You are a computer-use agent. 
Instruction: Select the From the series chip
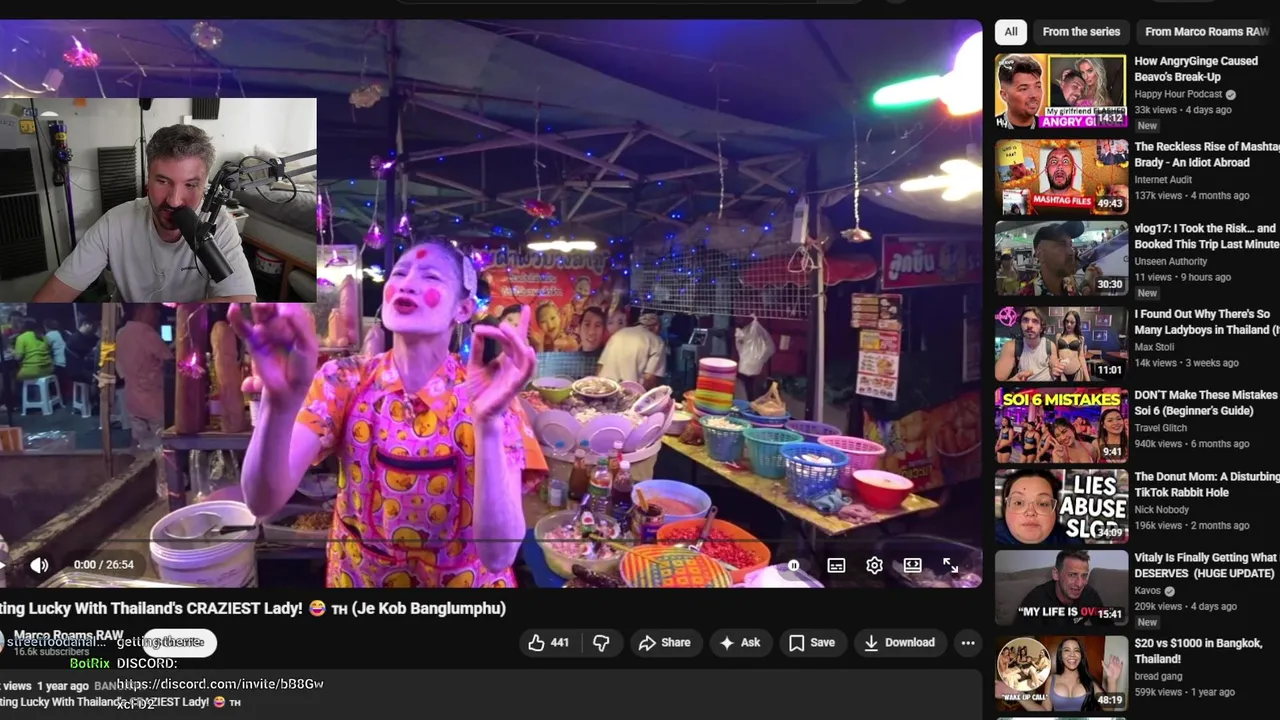tap(1081, 32)
